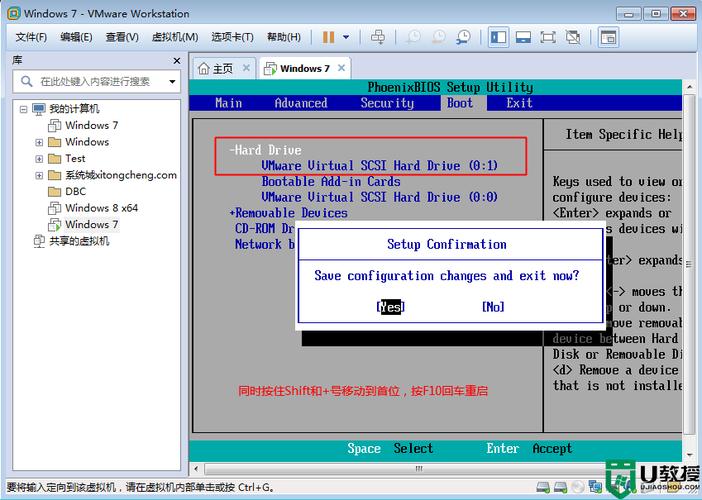Click the VM horizontal scrollbar thumb

coord(419,469)
